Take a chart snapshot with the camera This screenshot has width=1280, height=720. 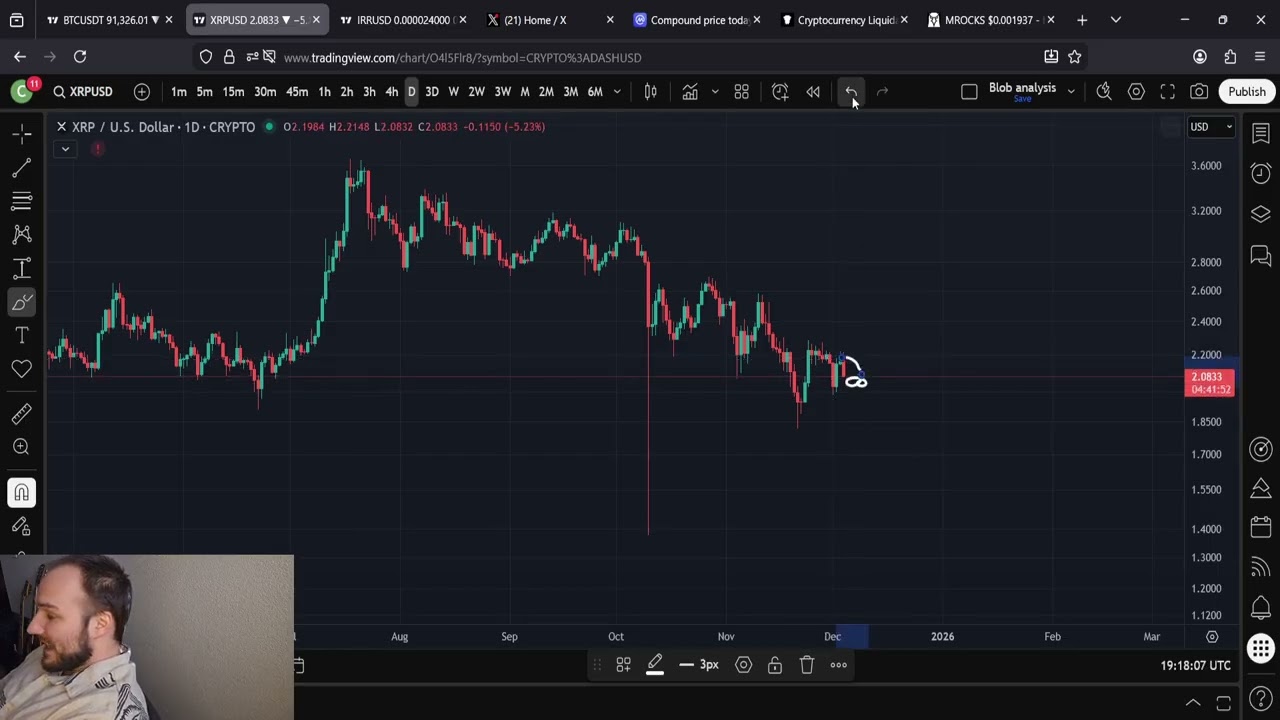point(1199,92)
